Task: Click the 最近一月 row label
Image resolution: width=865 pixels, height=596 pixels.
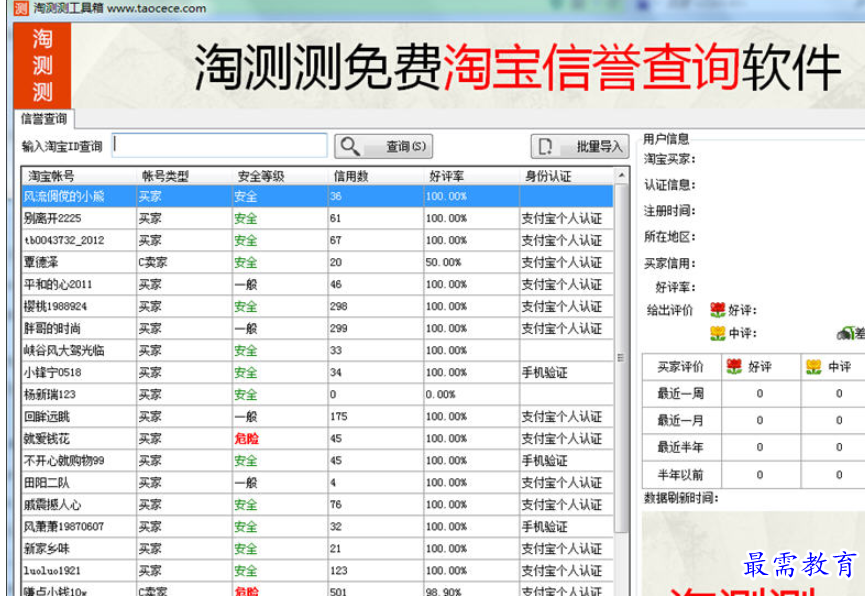Action: [x=681, y=421]
